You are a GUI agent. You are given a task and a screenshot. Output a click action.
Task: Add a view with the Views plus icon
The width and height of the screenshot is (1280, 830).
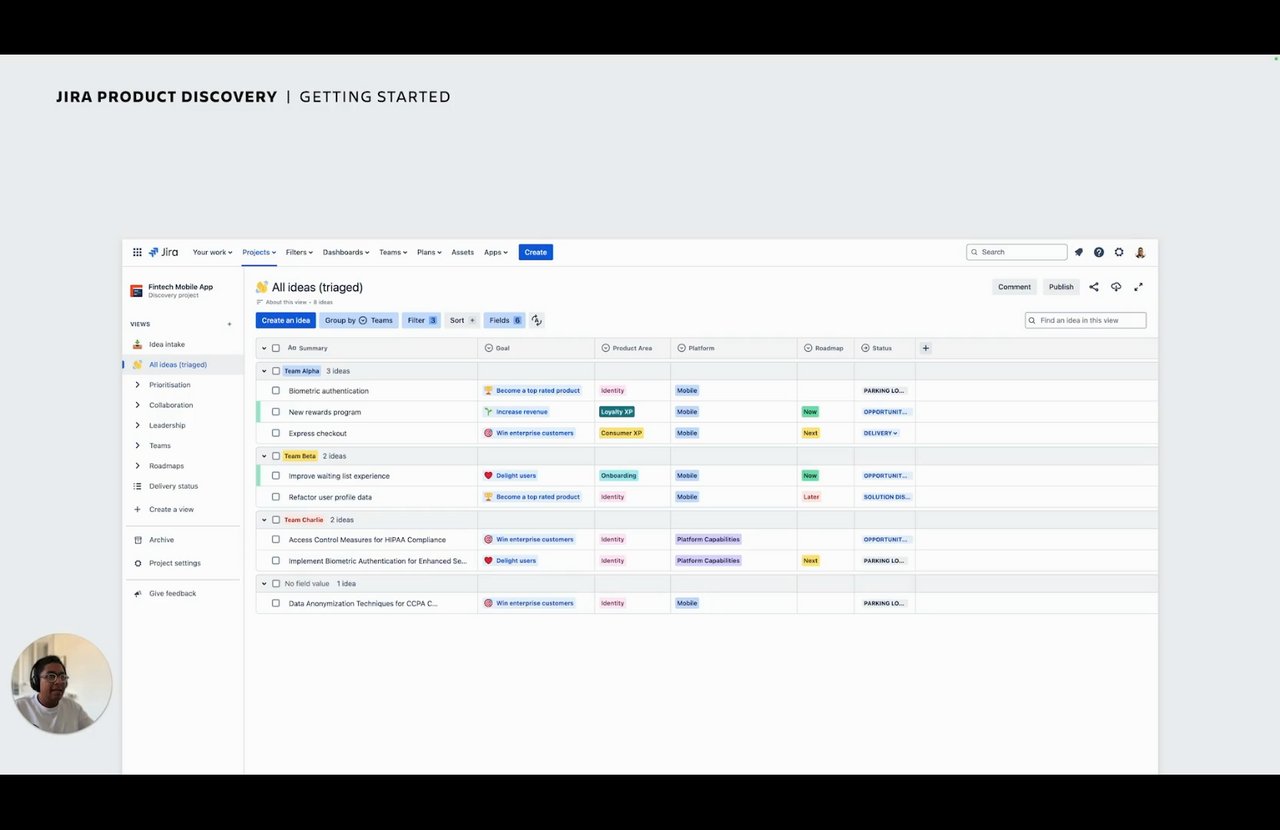click(x=229, y=324)
